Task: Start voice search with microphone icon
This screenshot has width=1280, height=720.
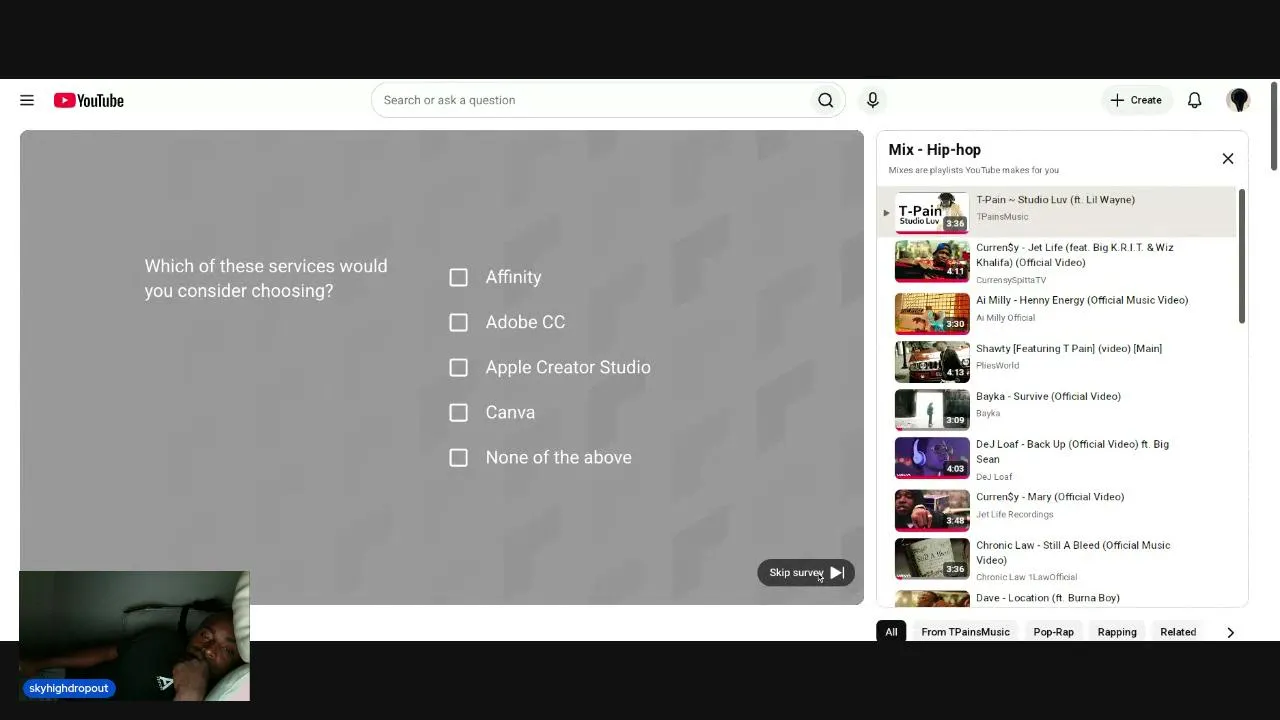Action: point(872,100)
